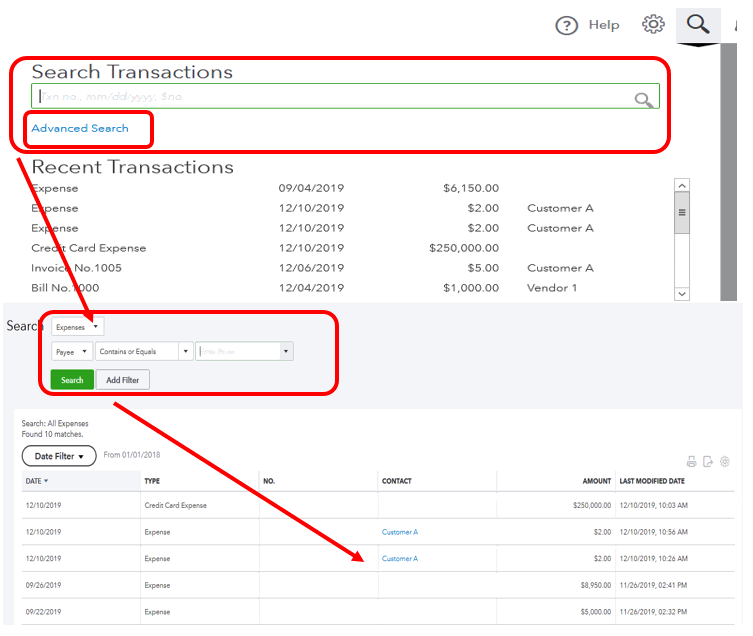Click the $8,950.00 expense result row
This screenshot has height=636, width=753.
pyautogui.click(x=378, y=585)
